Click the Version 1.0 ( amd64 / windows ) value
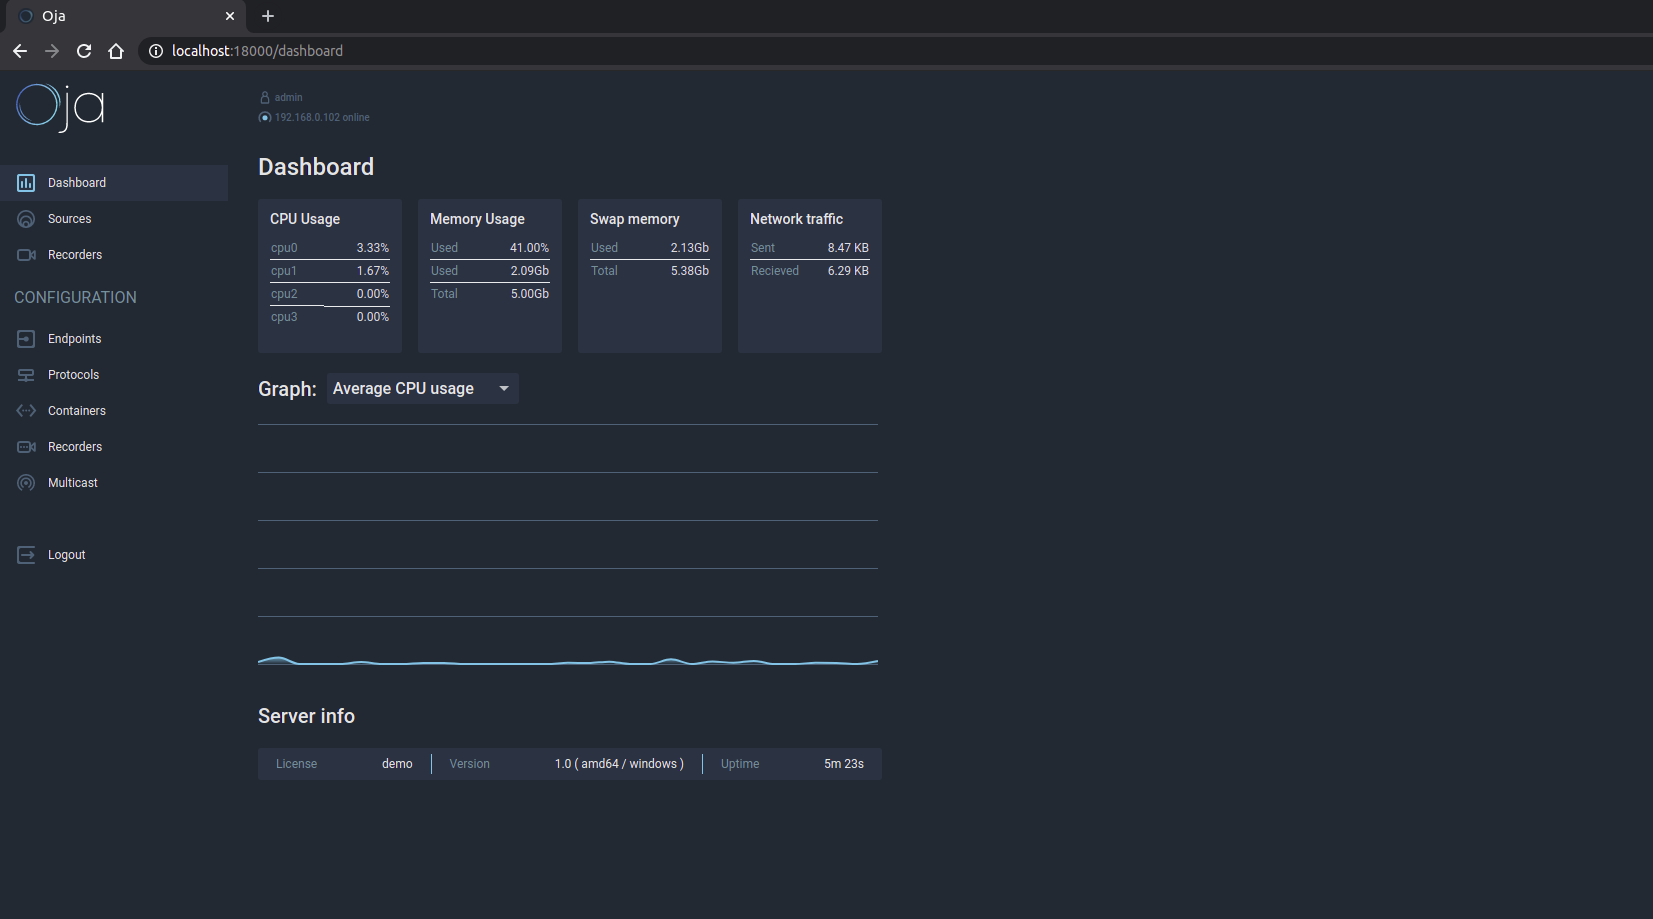Screen dimensions: 1653x919 click(619, 764)
